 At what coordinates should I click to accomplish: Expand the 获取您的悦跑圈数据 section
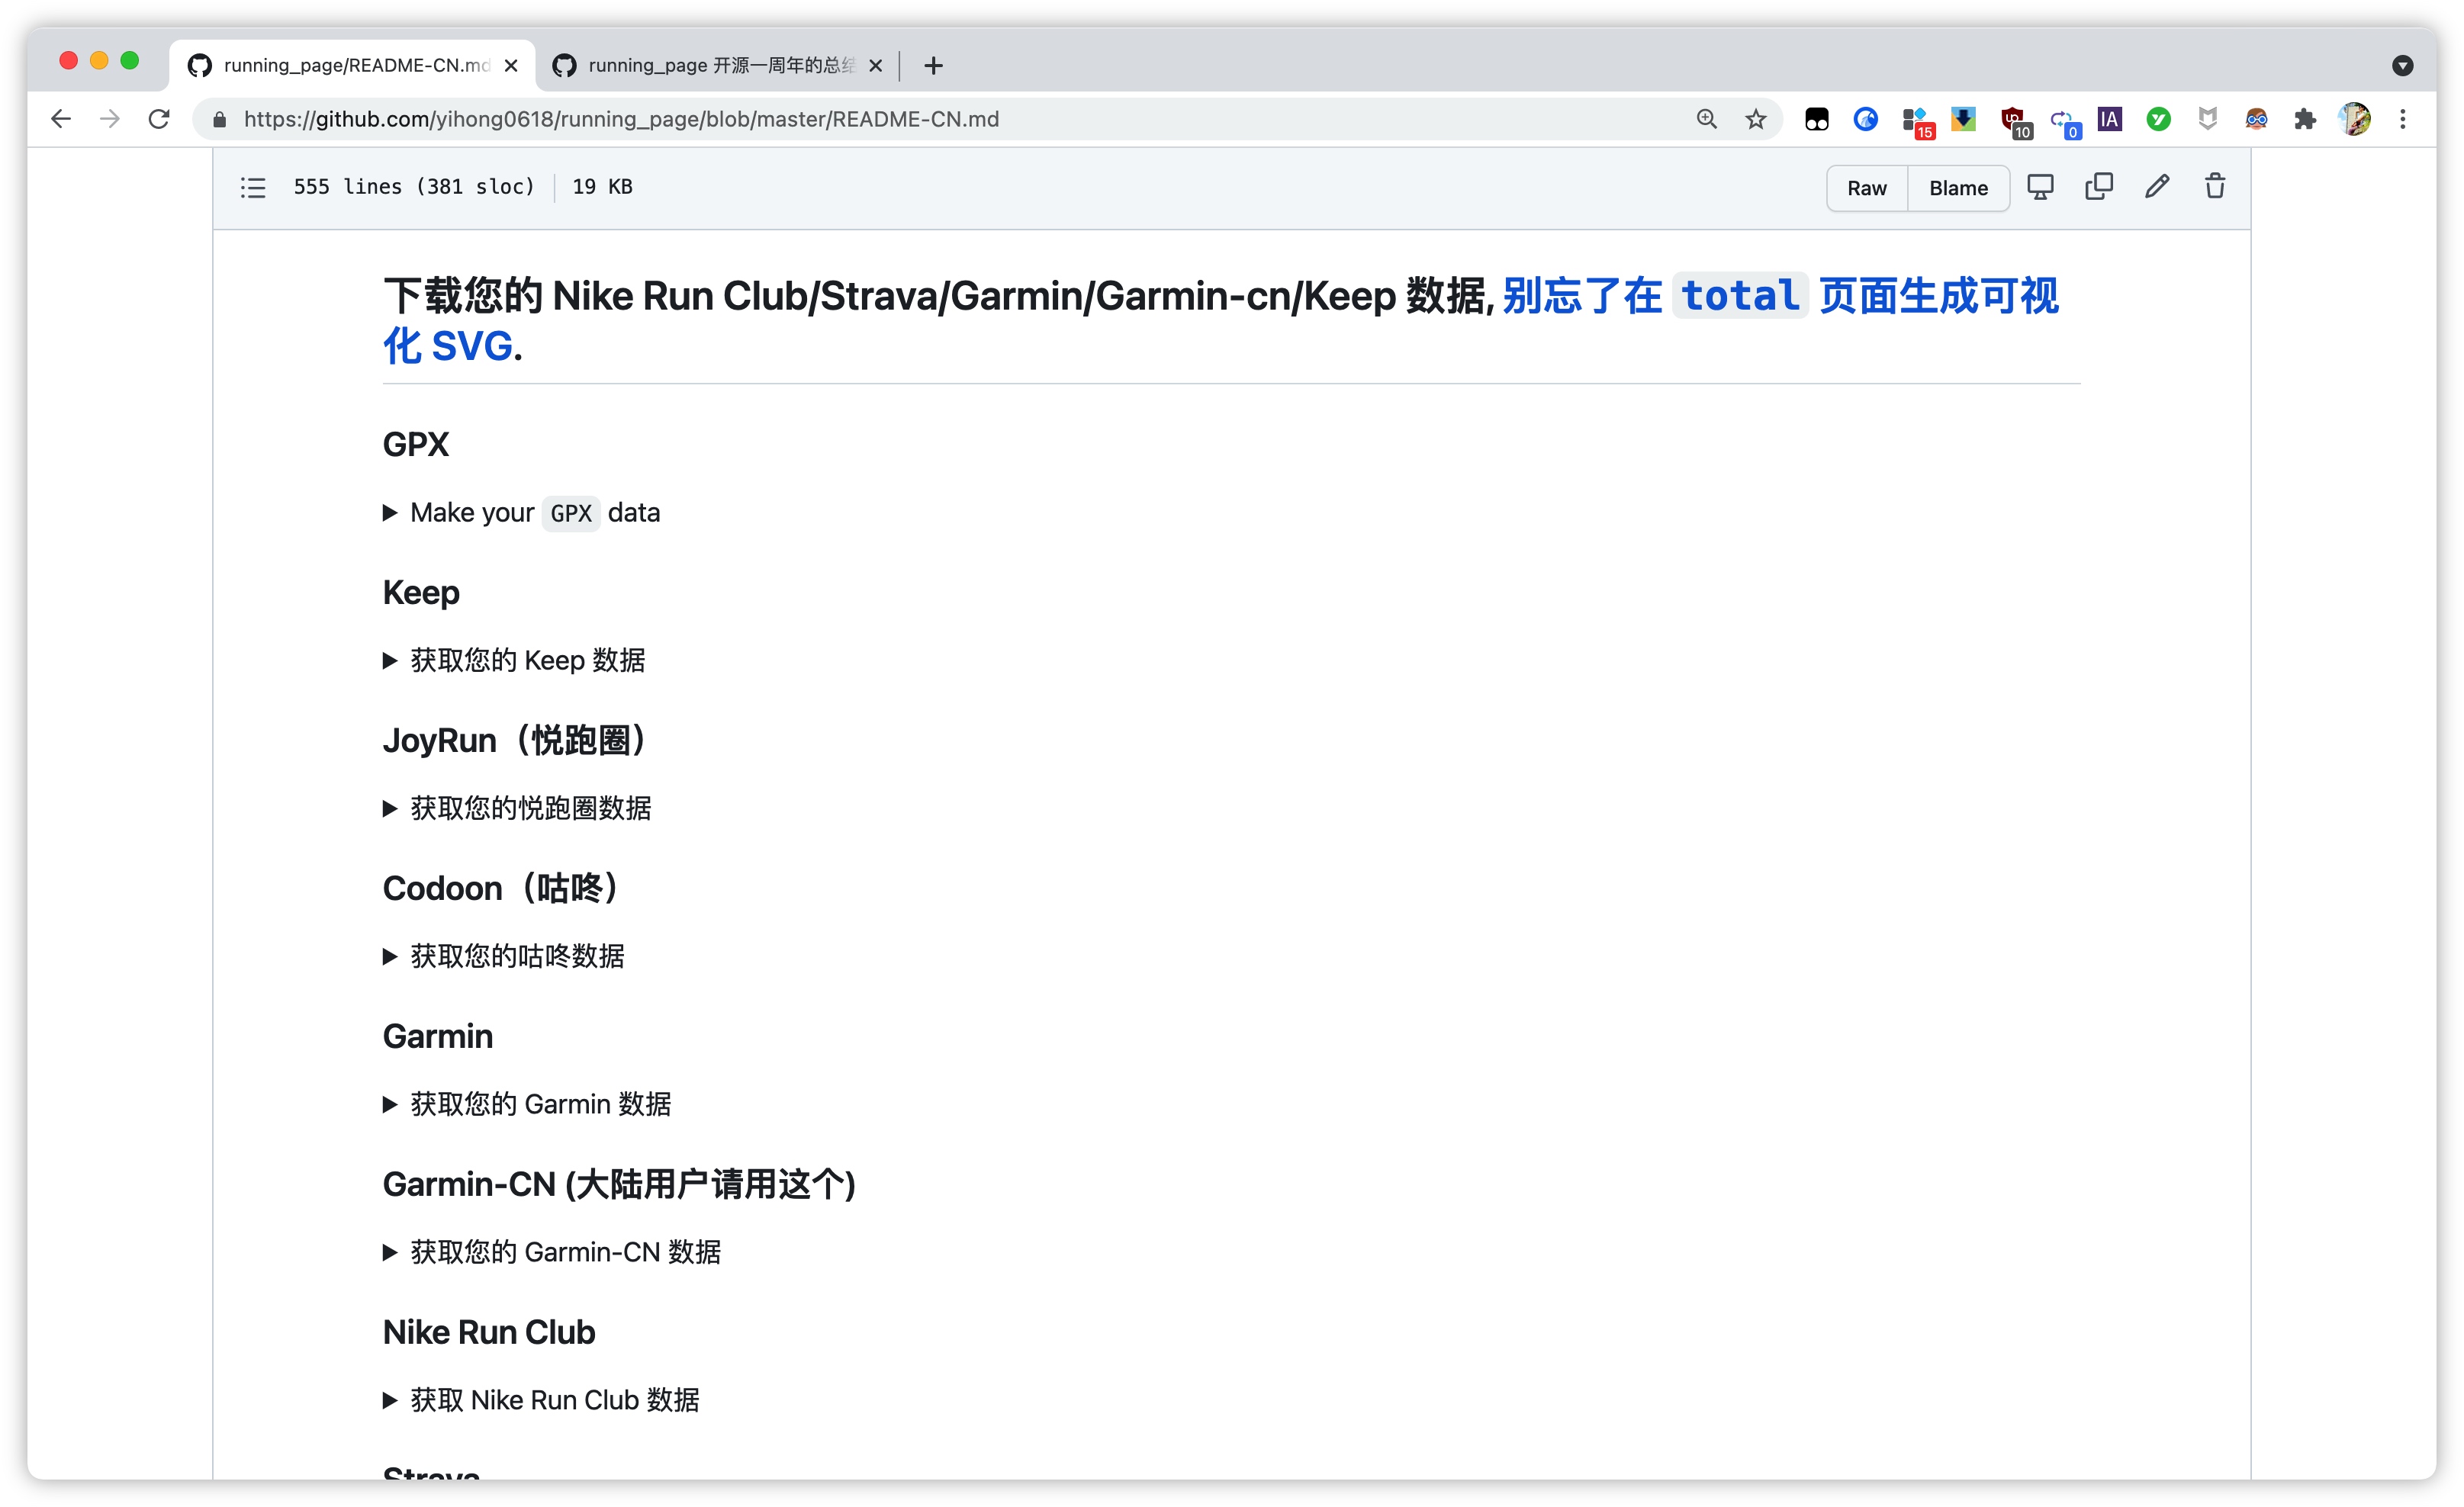point(530,809)
